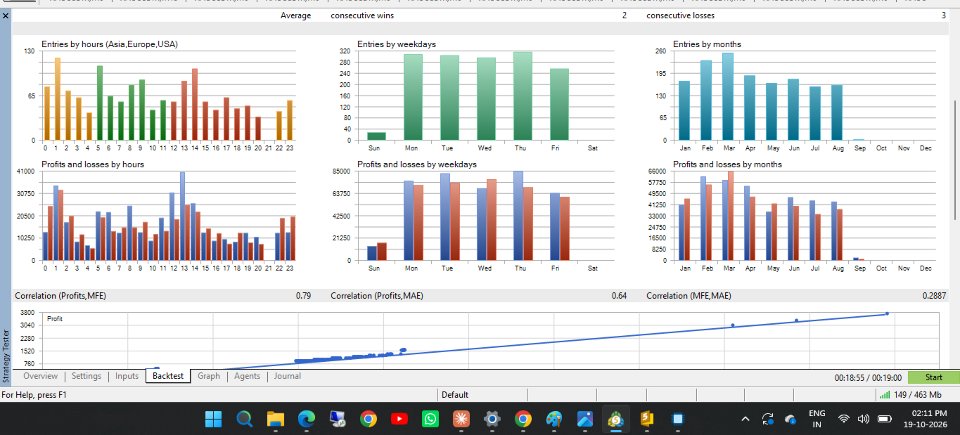Click the Mar bar in Entries by months
960x435 pixels.
[728, 97]
